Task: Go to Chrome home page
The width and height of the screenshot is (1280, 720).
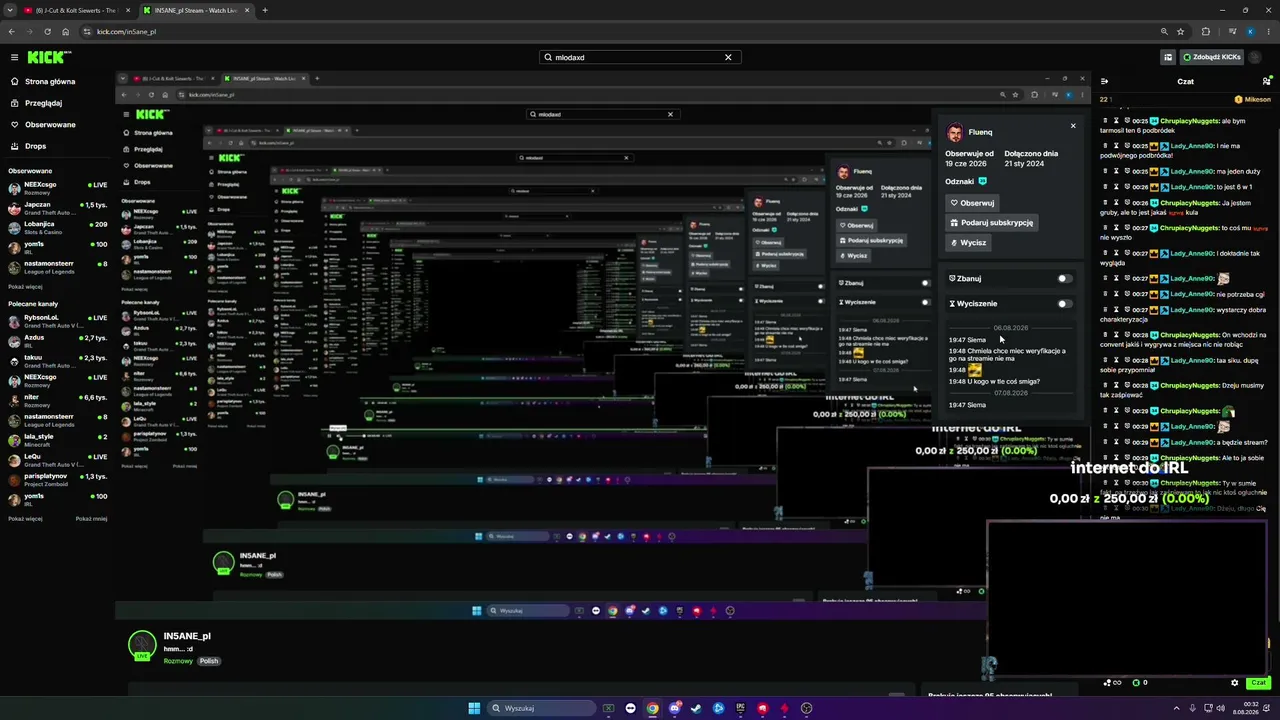Action: [x=66, y=31]
